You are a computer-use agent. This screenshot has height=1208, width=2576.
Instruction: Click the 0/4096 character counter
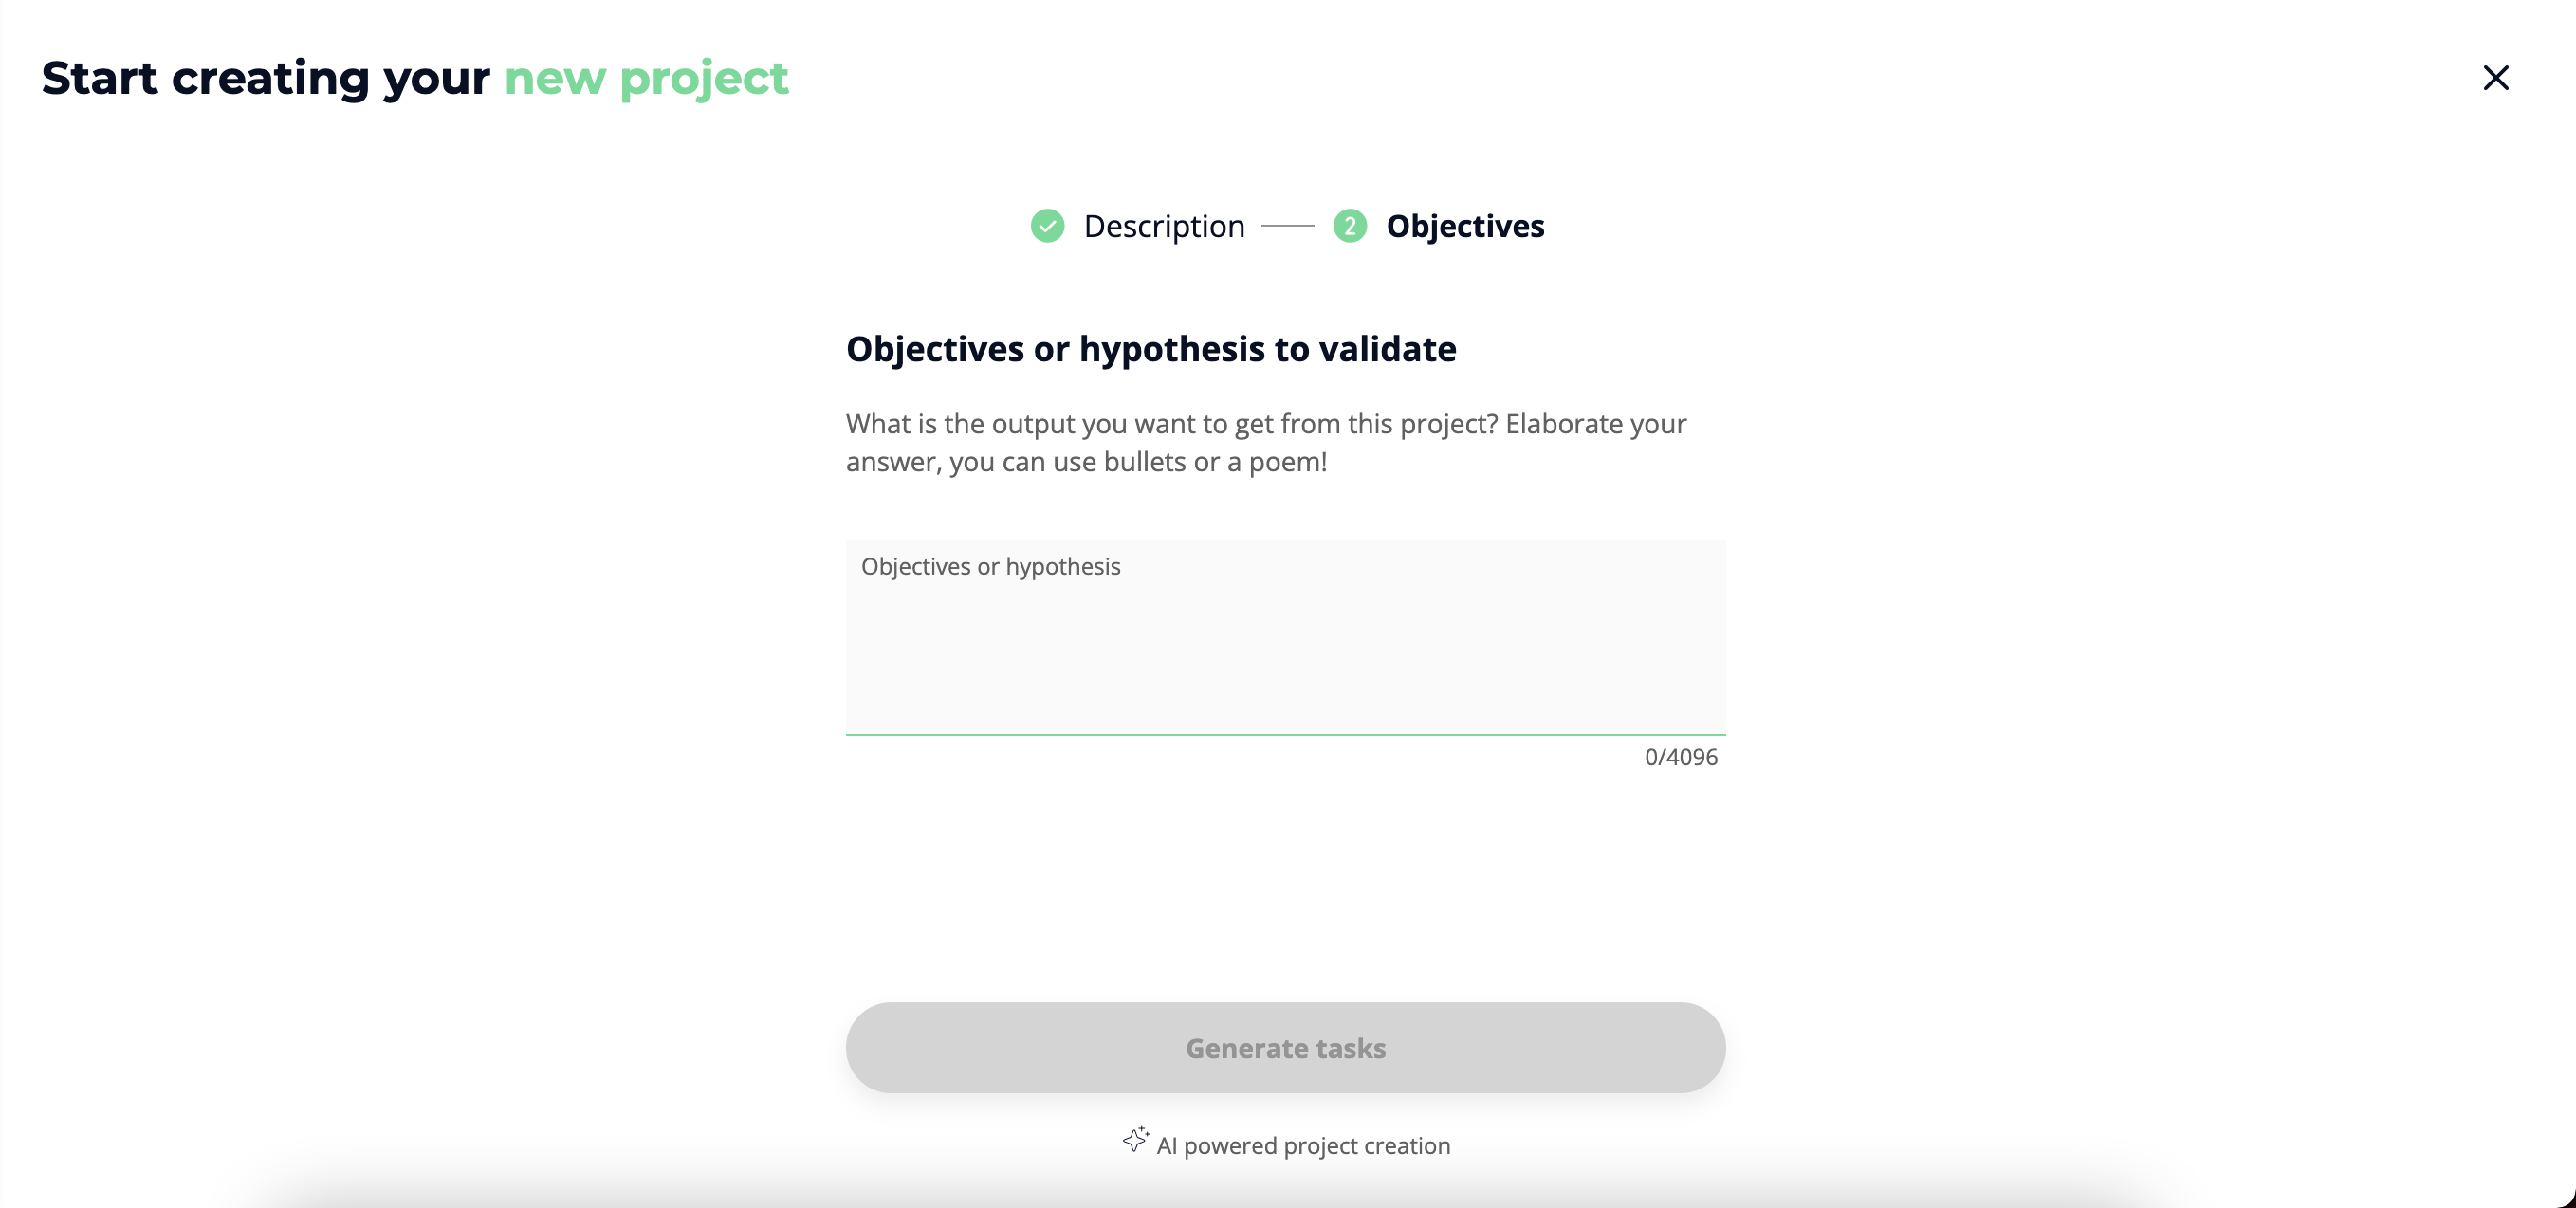pos(1680,757)
